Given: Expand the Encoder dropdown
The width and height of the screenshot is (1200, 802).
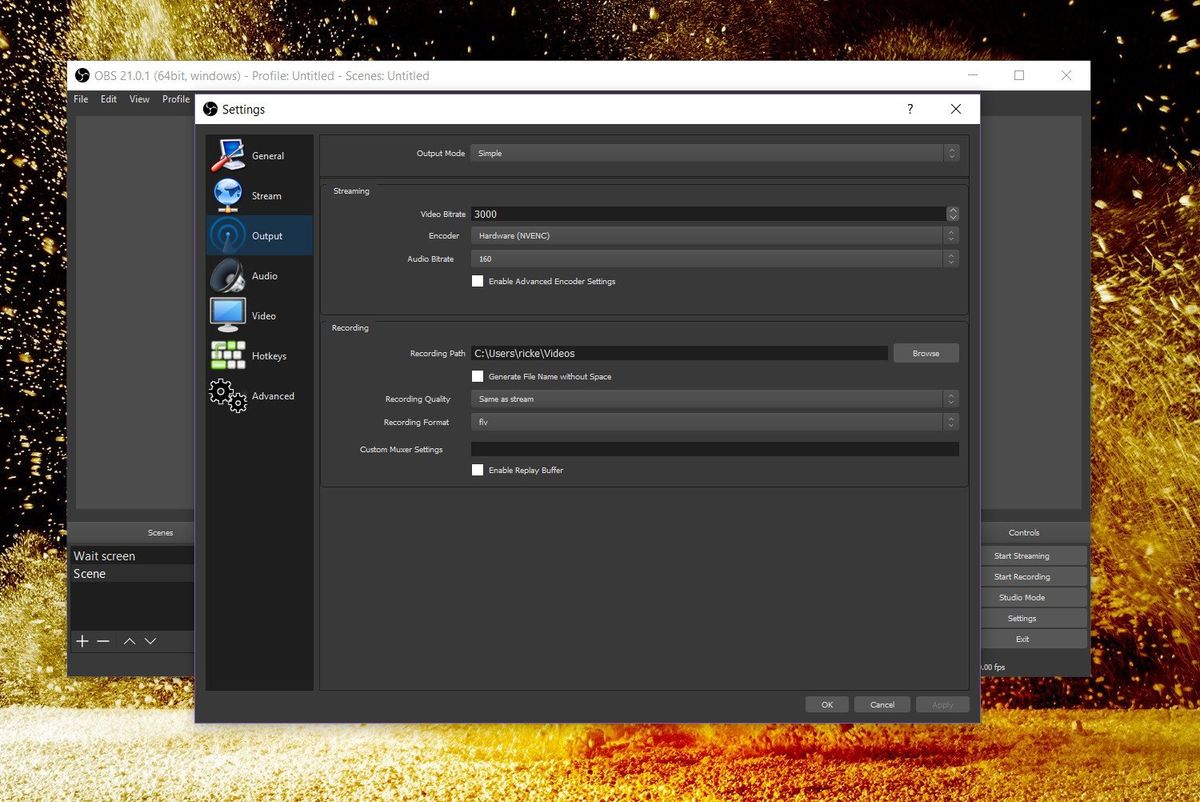Looking at the screenshot, I should click(x=714, y=235).
